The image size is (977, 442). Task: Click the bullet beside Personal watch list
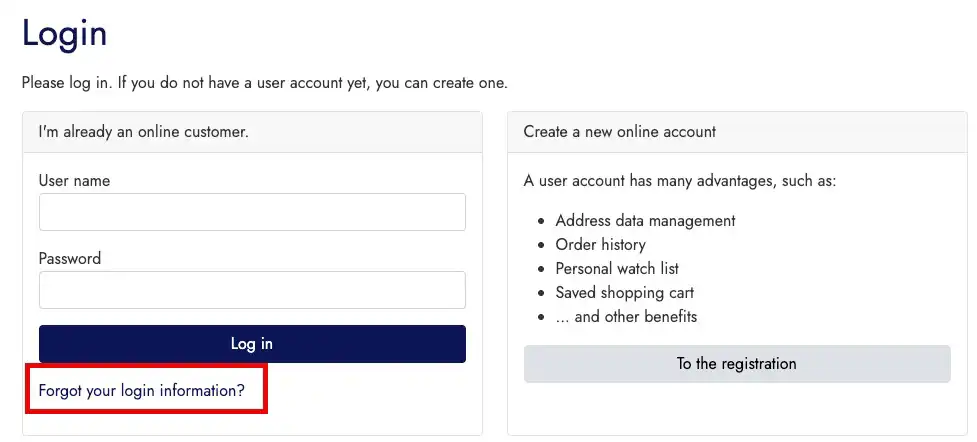pos(542,269)
